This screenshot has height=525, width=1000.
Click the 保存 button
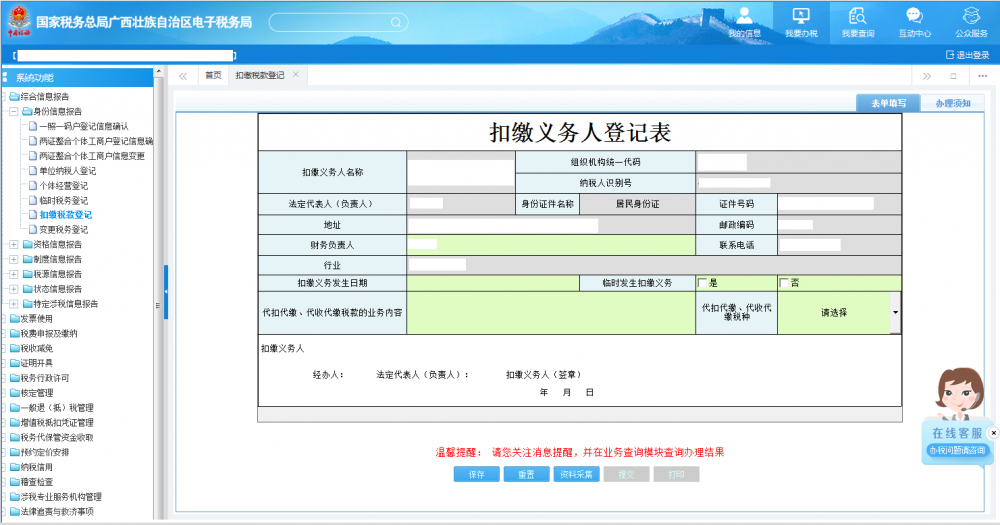(x=476, y=475)
